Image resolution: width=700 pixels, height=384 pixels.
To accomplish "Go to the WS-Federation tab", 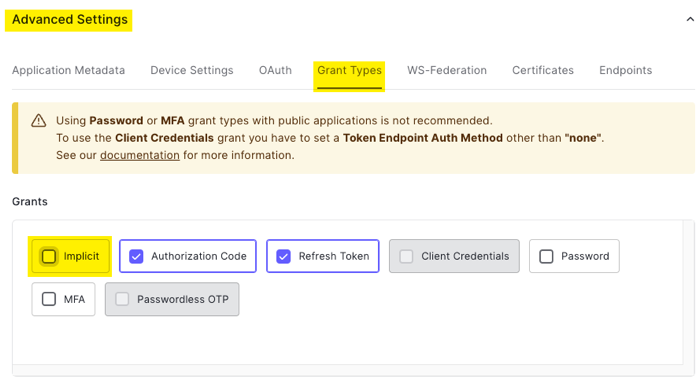I will pos(447,70).
